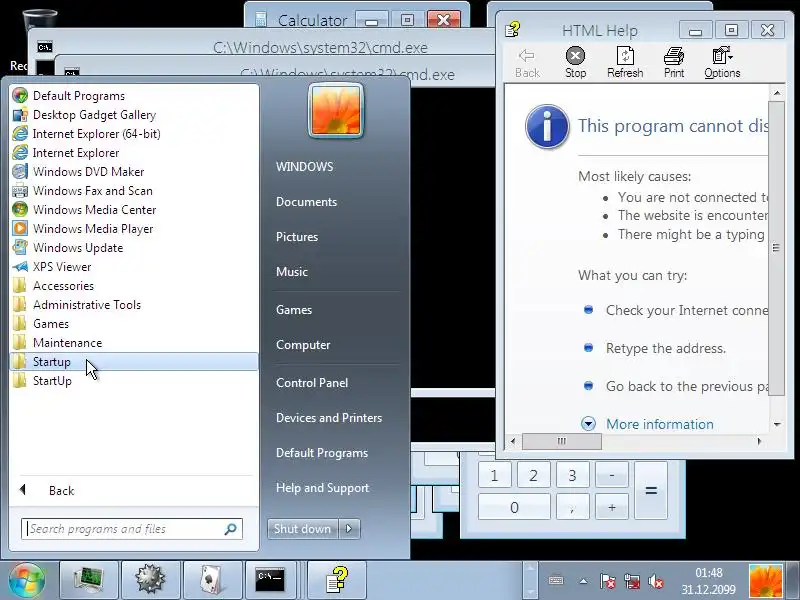Start Windows Media Center
Image resolution: width=800 pixels, height=600 pixels.
pos(134,210)
